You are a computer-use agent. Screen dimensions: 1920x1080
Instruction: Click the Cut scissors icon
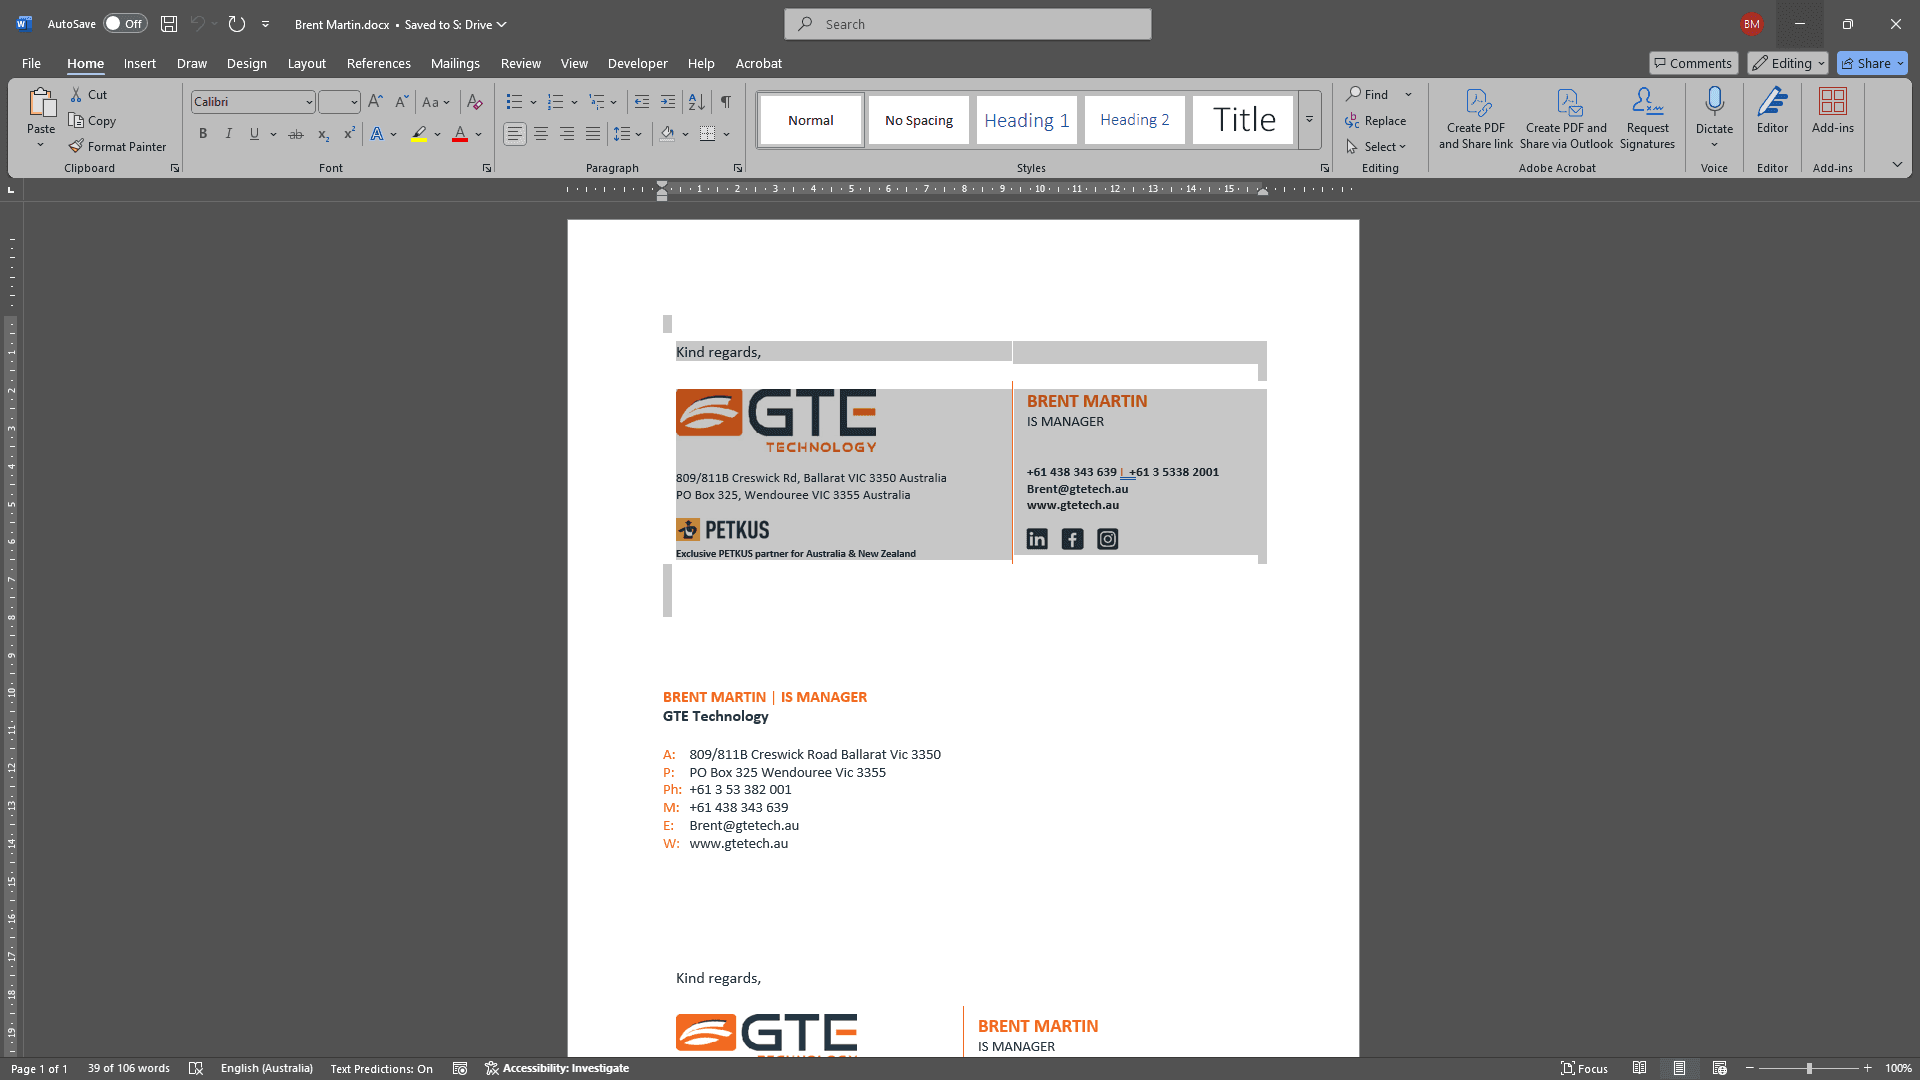(x=76, y=94)
